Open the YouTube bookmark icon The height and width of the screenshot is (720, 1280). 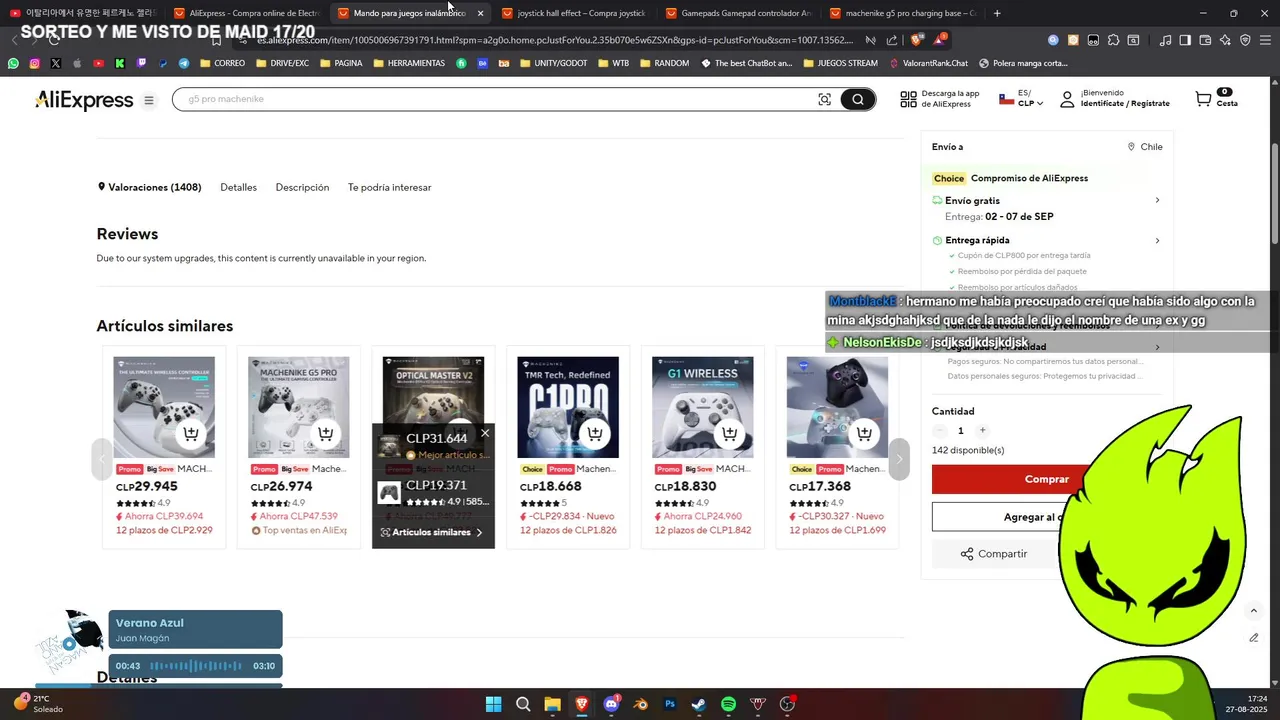[98, 63]
